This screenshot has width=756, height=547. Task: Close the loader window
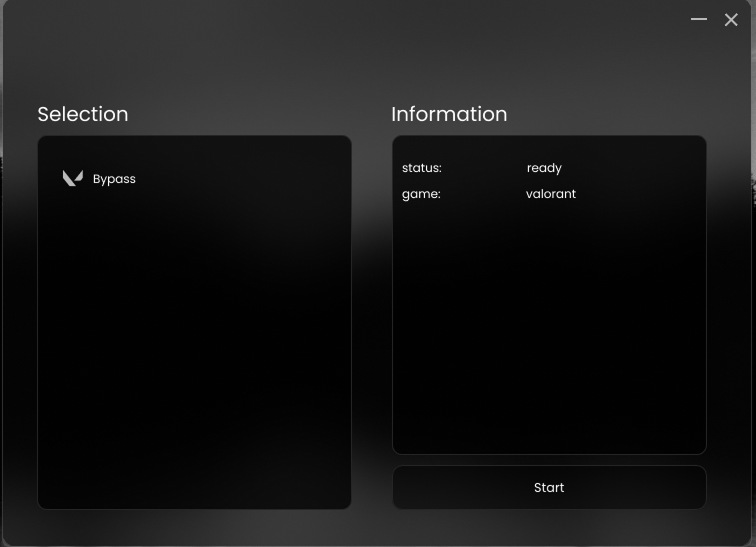click(731, 20)
